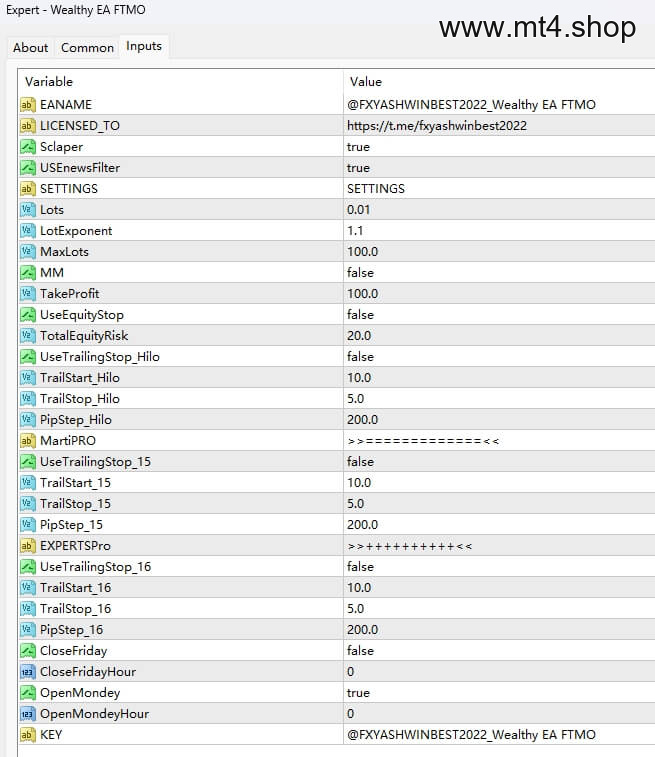Click the TrailStop_Hilo variable name
The width and height of the screenshot is (655, 757).
[x=80, y=399]
